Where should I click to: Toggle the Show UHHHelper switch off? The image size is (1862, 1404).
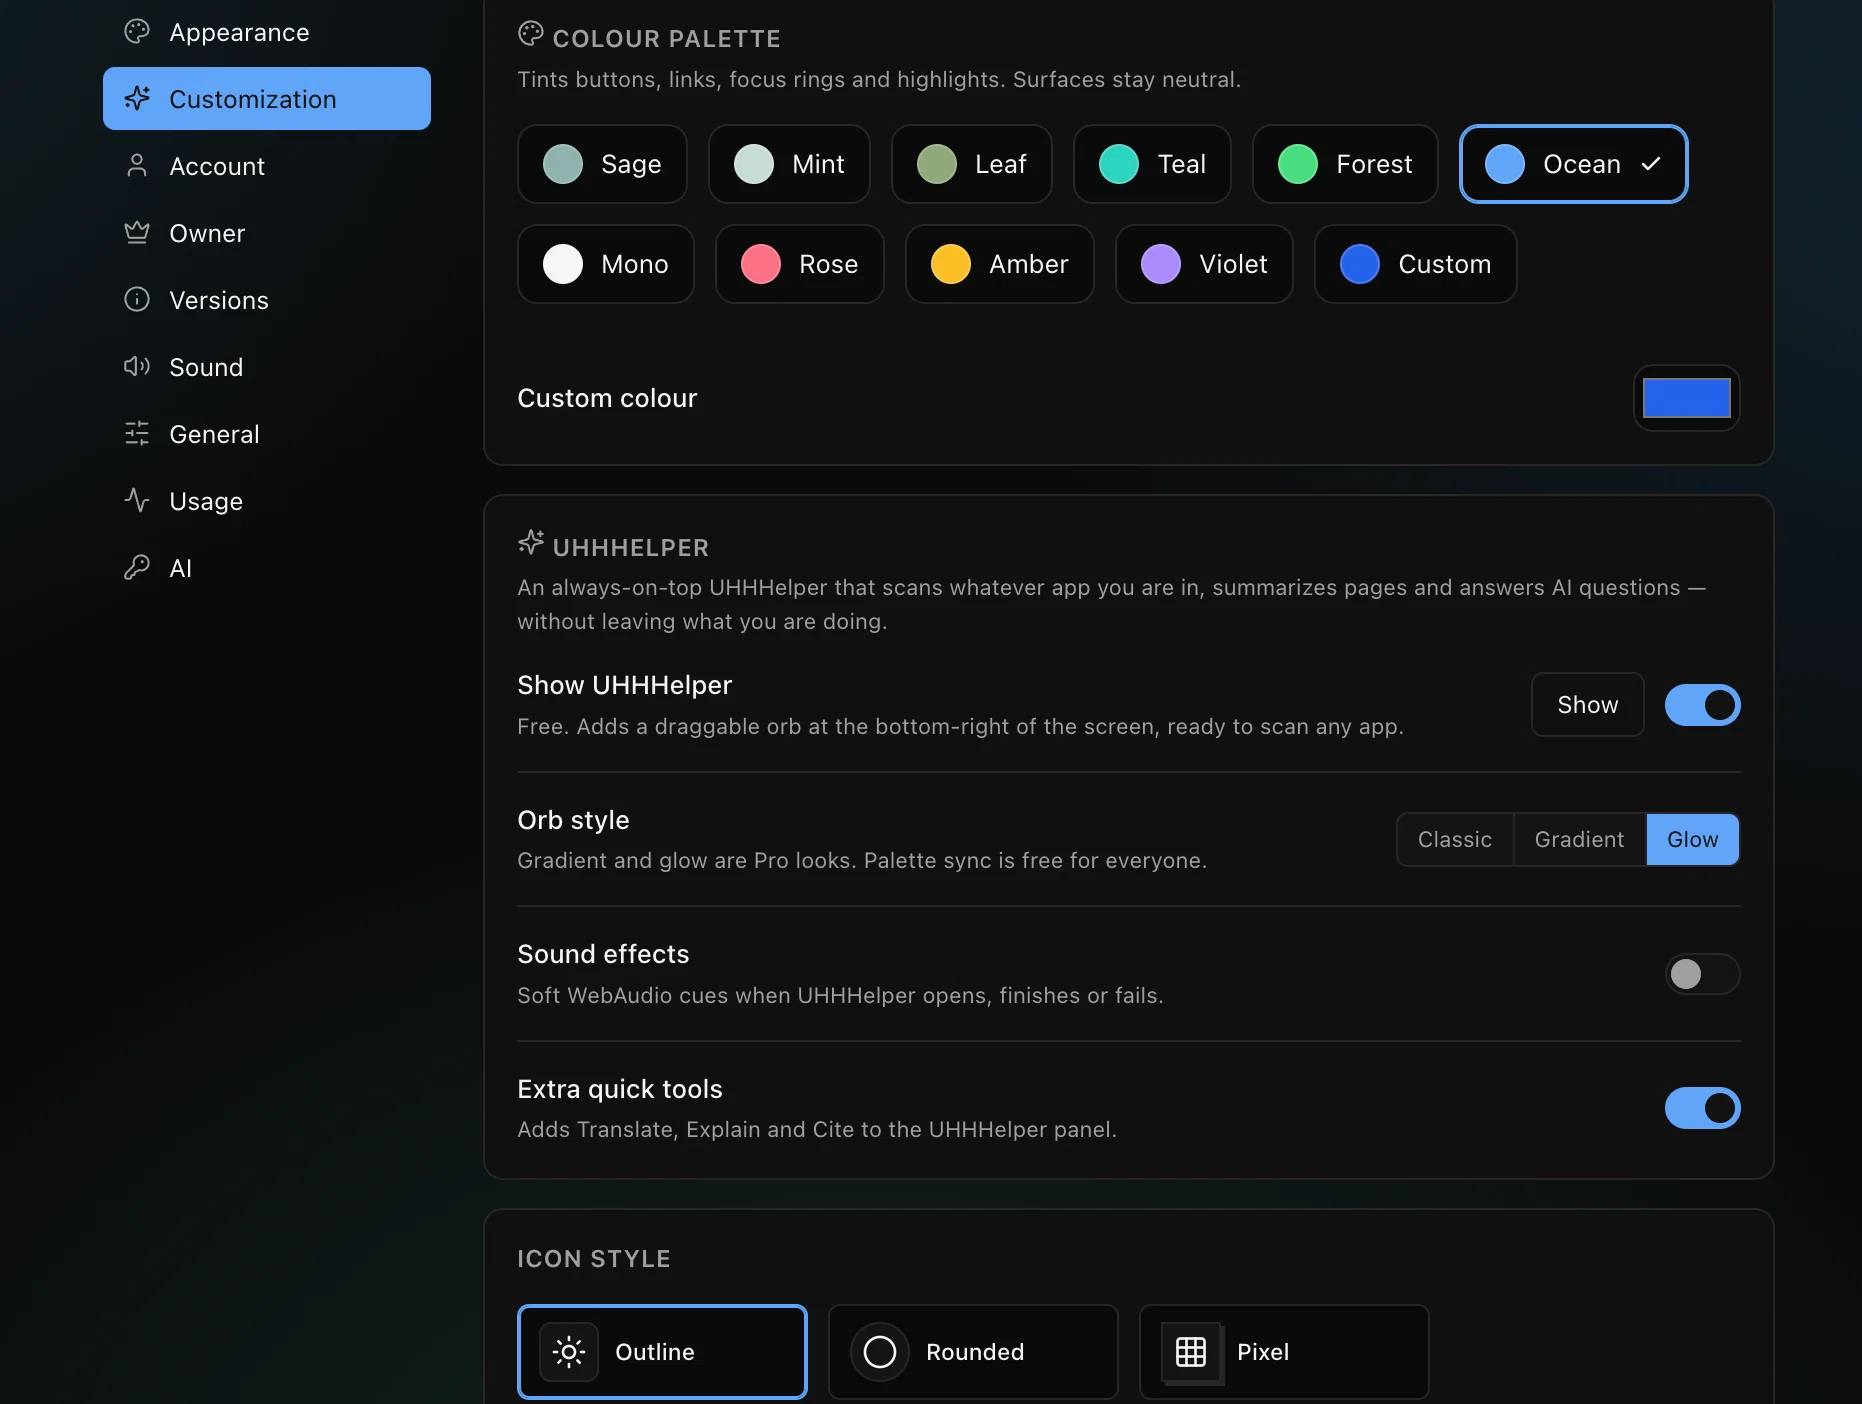[x=1703, y=705]
